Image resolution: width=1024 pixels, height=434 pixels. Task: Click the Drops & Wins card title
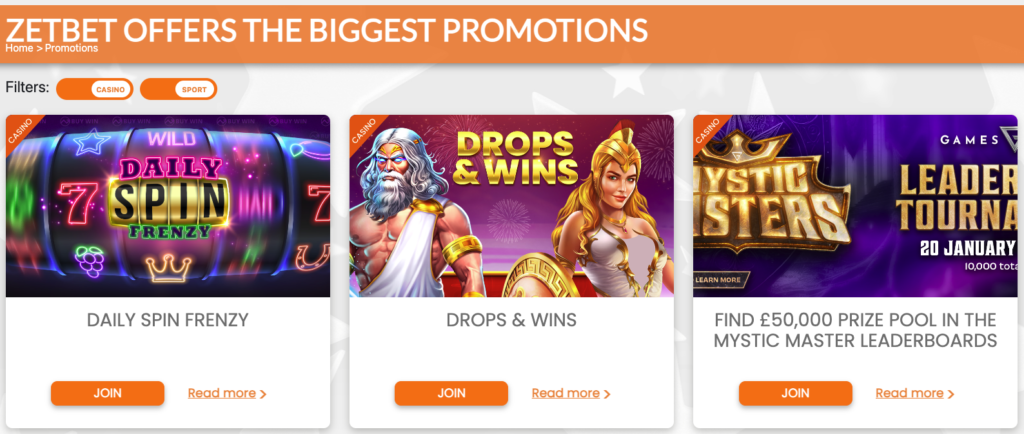point(511,320)
